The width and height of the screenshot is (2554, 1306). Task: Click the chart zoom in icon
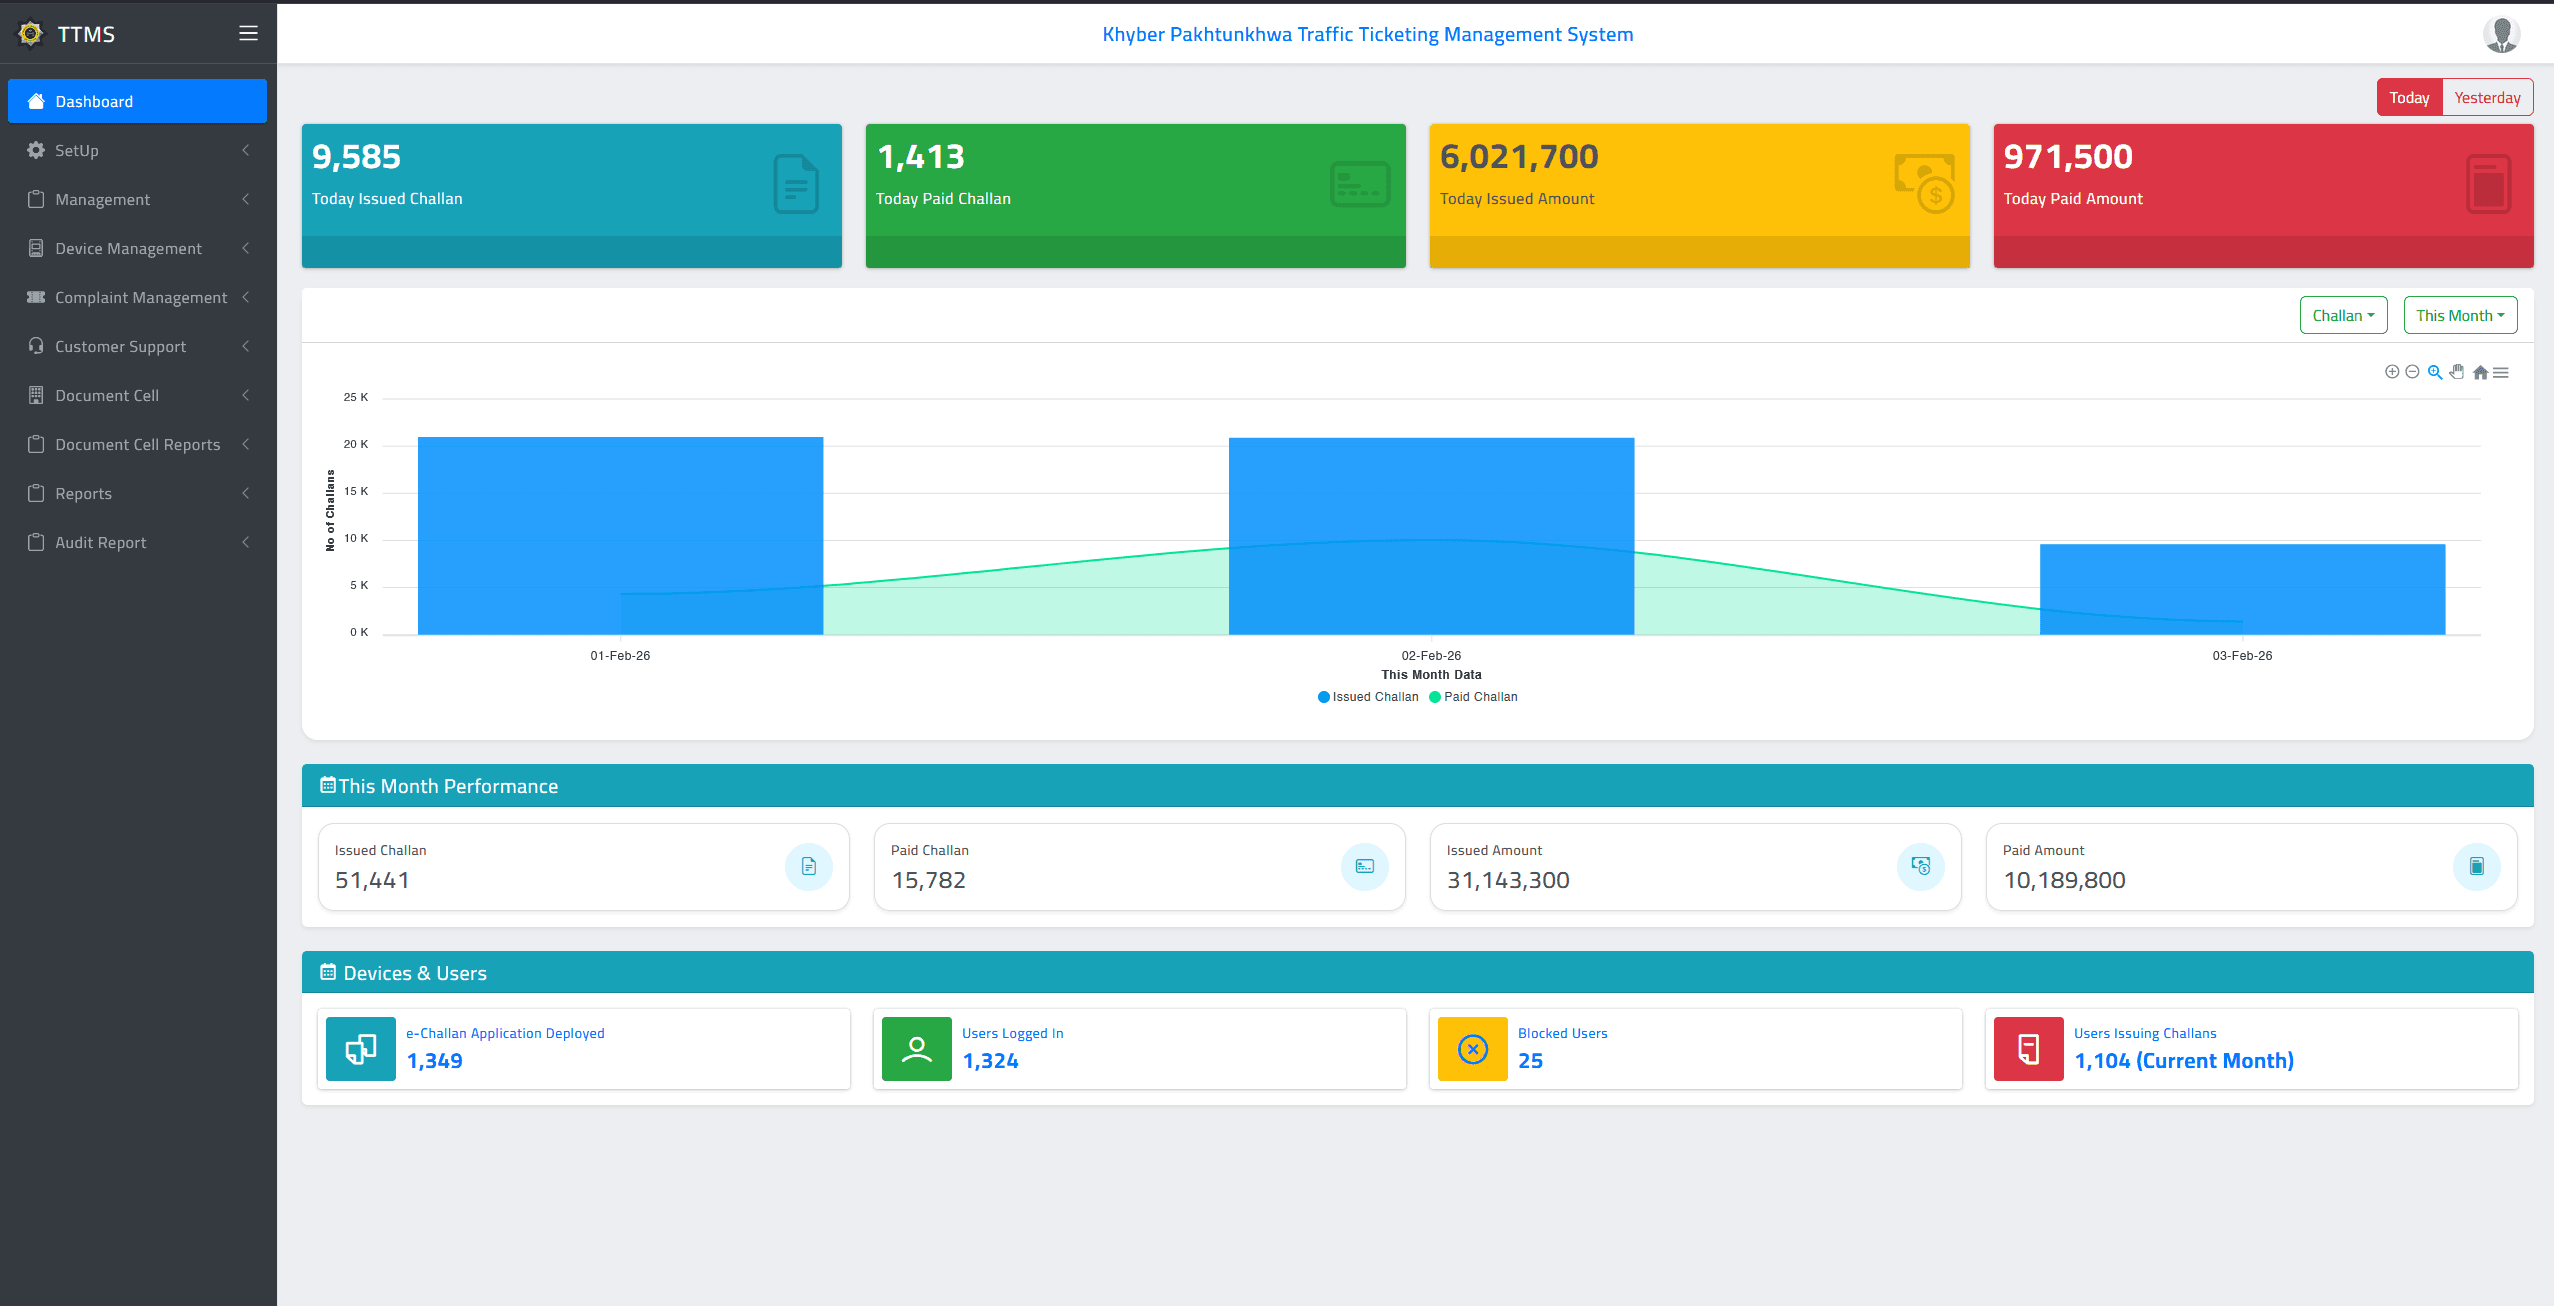pos(2392,372)
